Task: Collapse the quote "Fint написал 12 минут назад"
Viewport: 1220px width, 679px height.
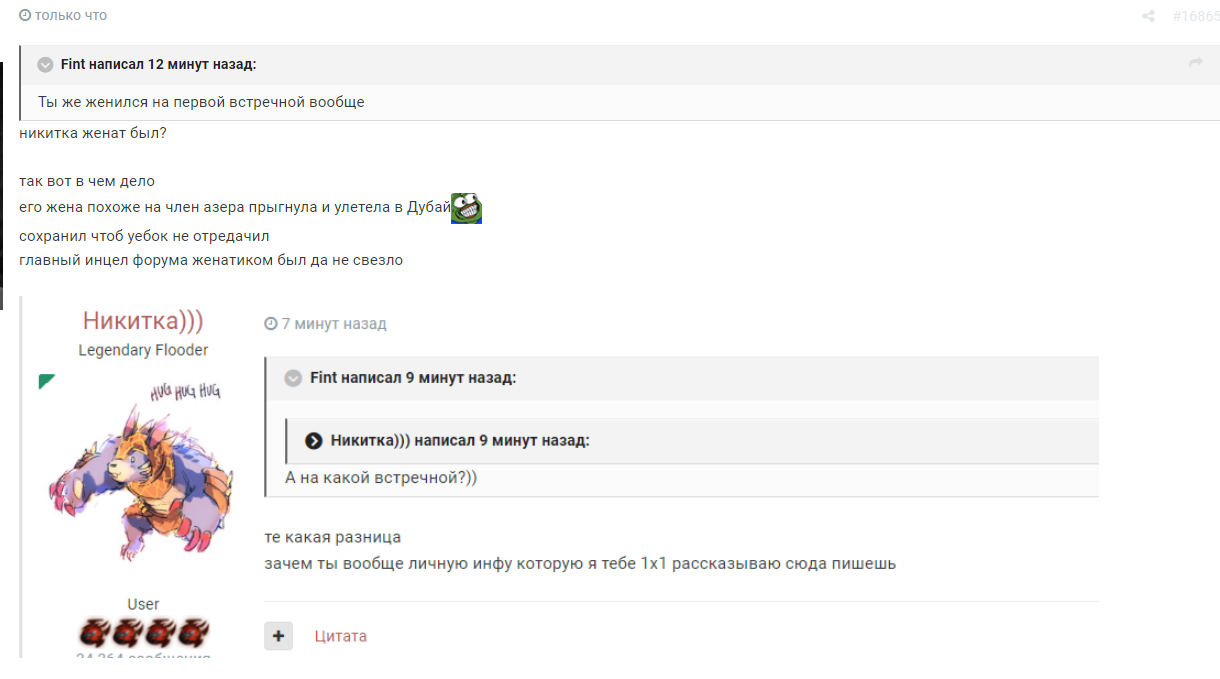Action: (x=45, y=65)
